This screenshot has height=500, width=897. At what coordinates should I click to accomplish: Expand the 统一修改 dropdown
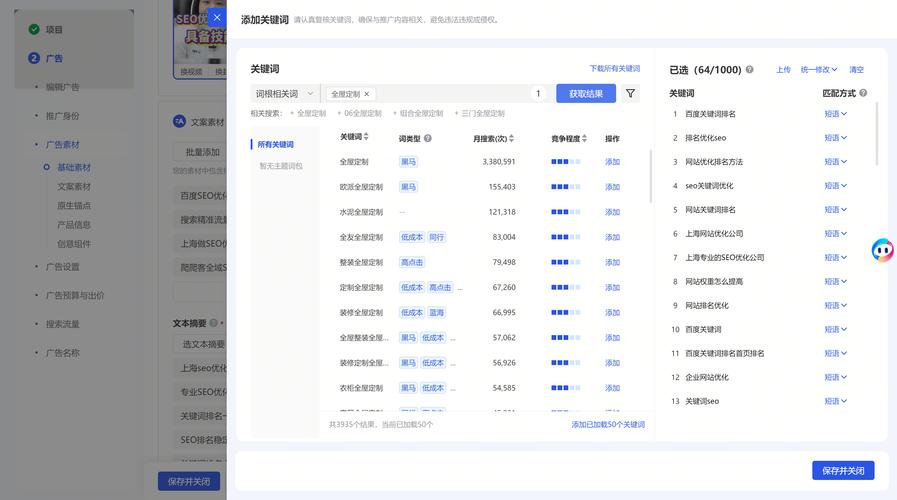[x=819, y=70]
